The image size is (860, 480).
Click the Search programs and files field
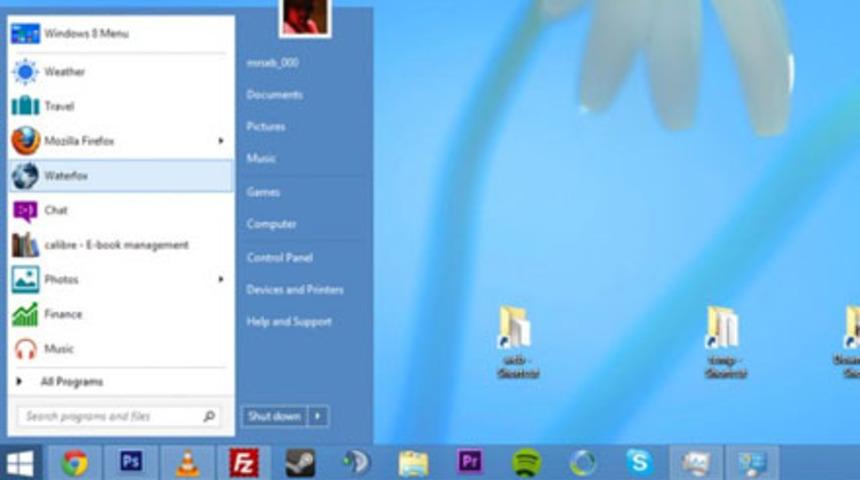(x=118, y=416)
